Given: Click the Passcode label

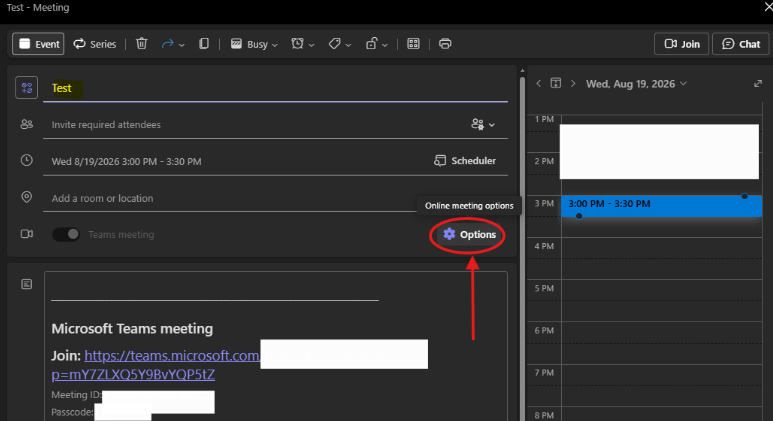Looking at the screenshot, I should 72,412.
